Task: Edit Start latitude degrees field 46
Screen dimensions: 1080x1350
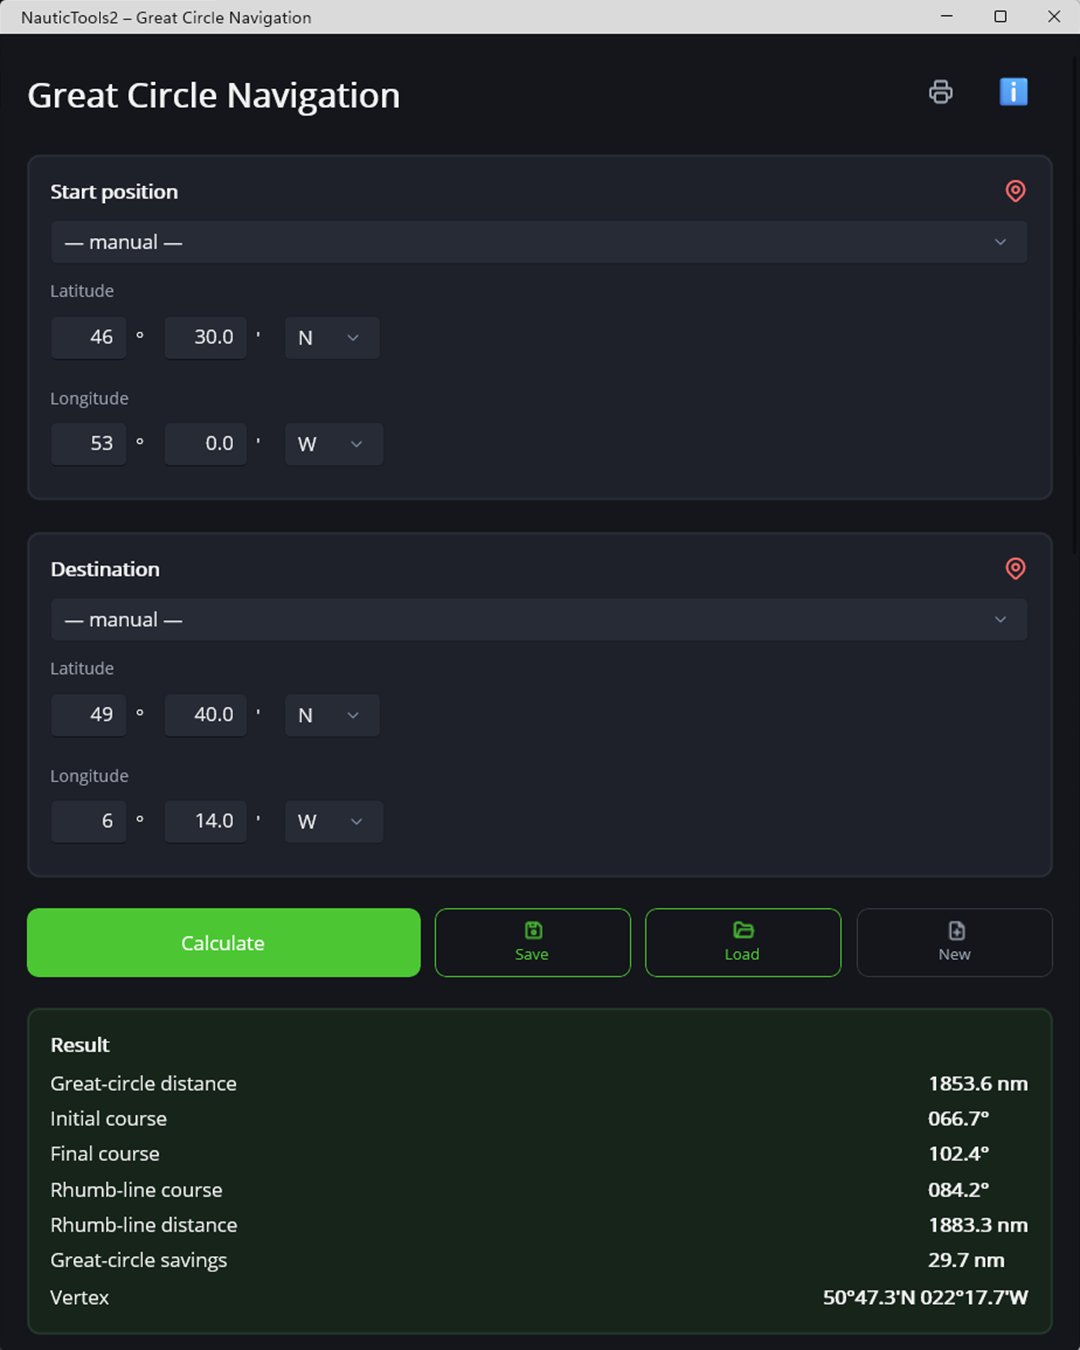Action: click(89, 338)
